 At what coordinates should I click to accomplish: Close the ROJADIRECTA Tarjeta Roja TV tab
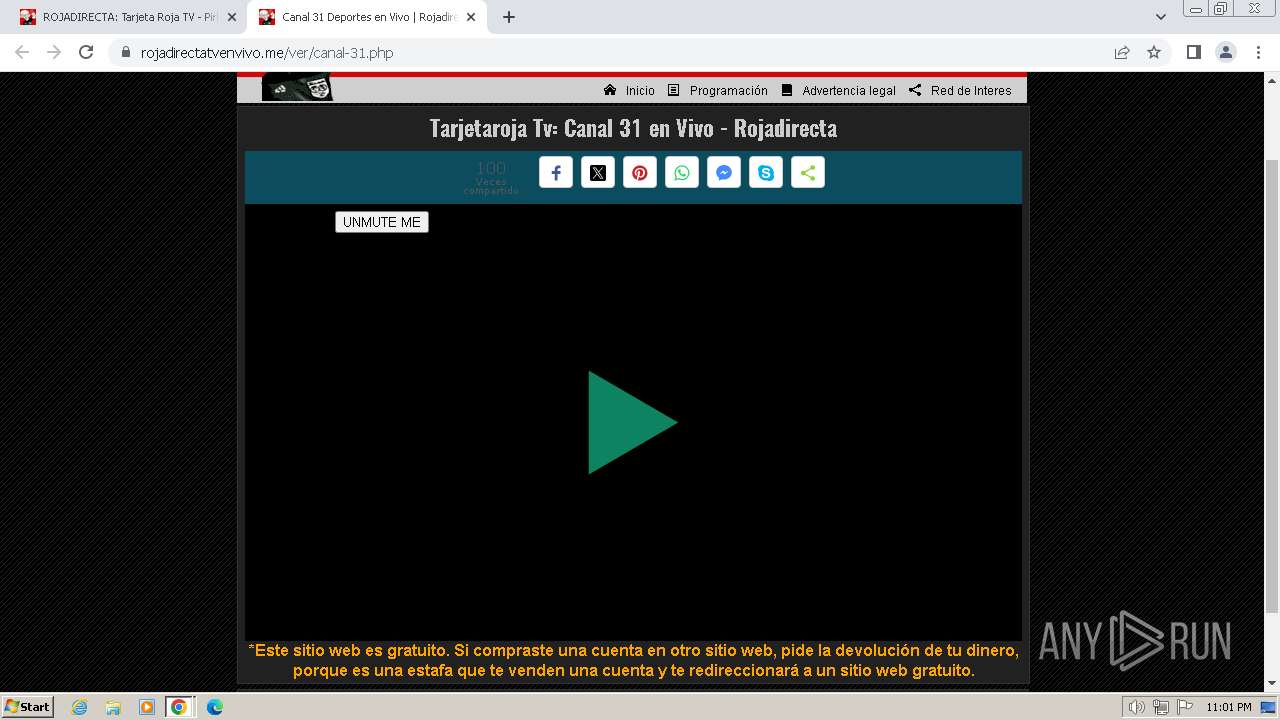pos(232,17)
